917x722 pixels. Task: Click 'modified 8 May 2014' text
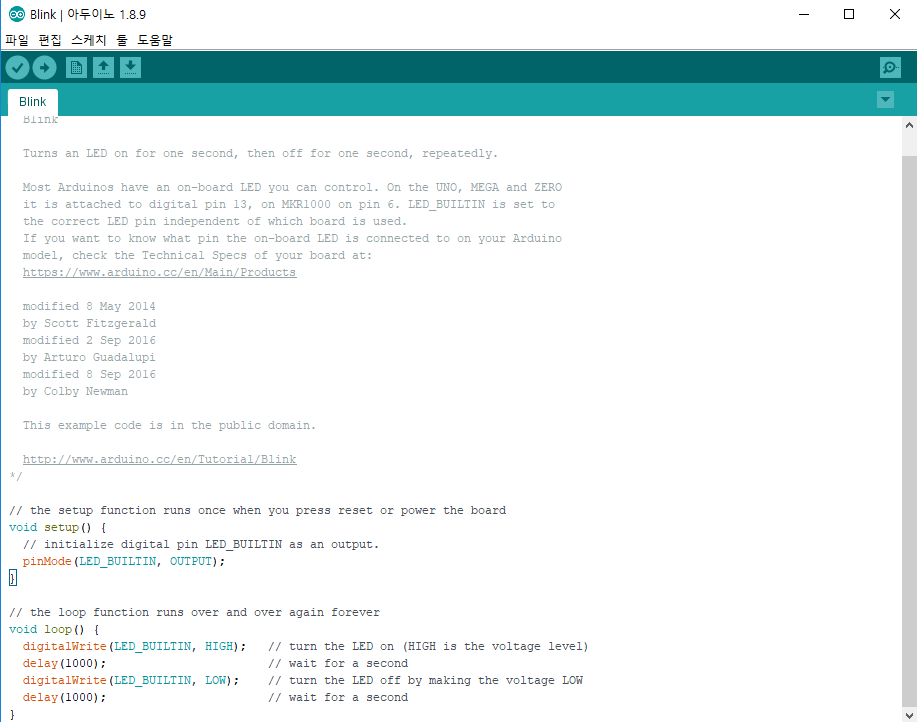pyautogui.click(x=89, y=306)
